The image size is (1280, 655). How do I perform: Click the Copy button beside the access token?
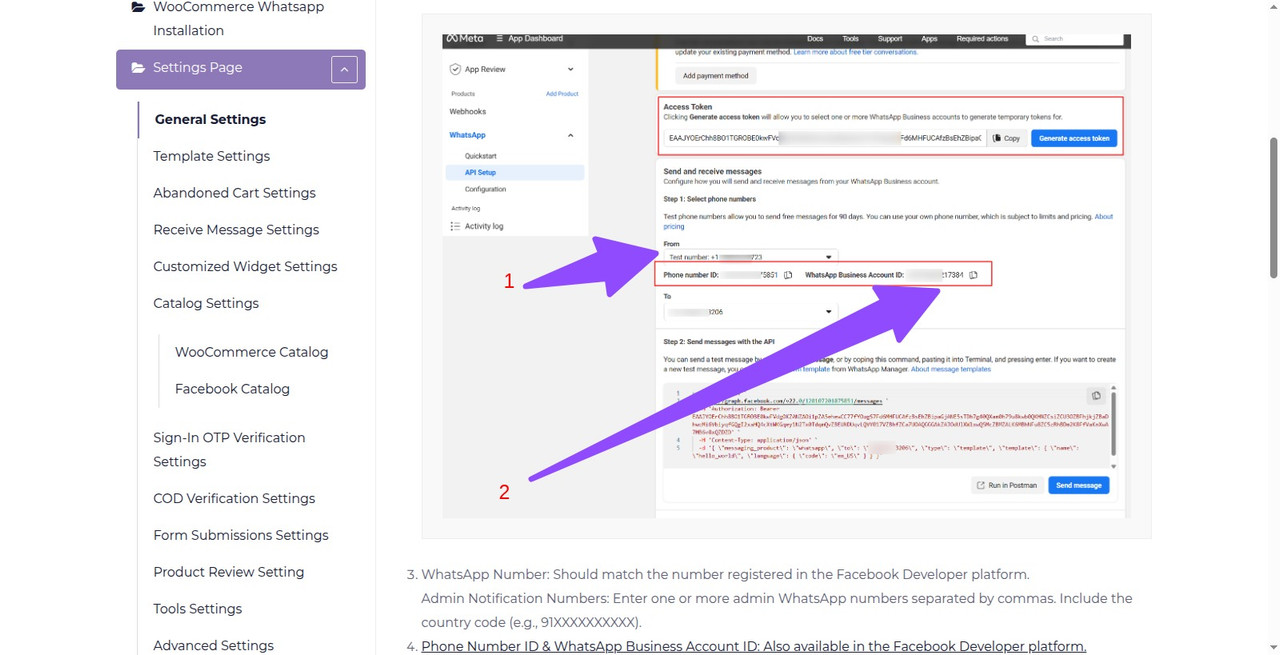point(1006,139)
